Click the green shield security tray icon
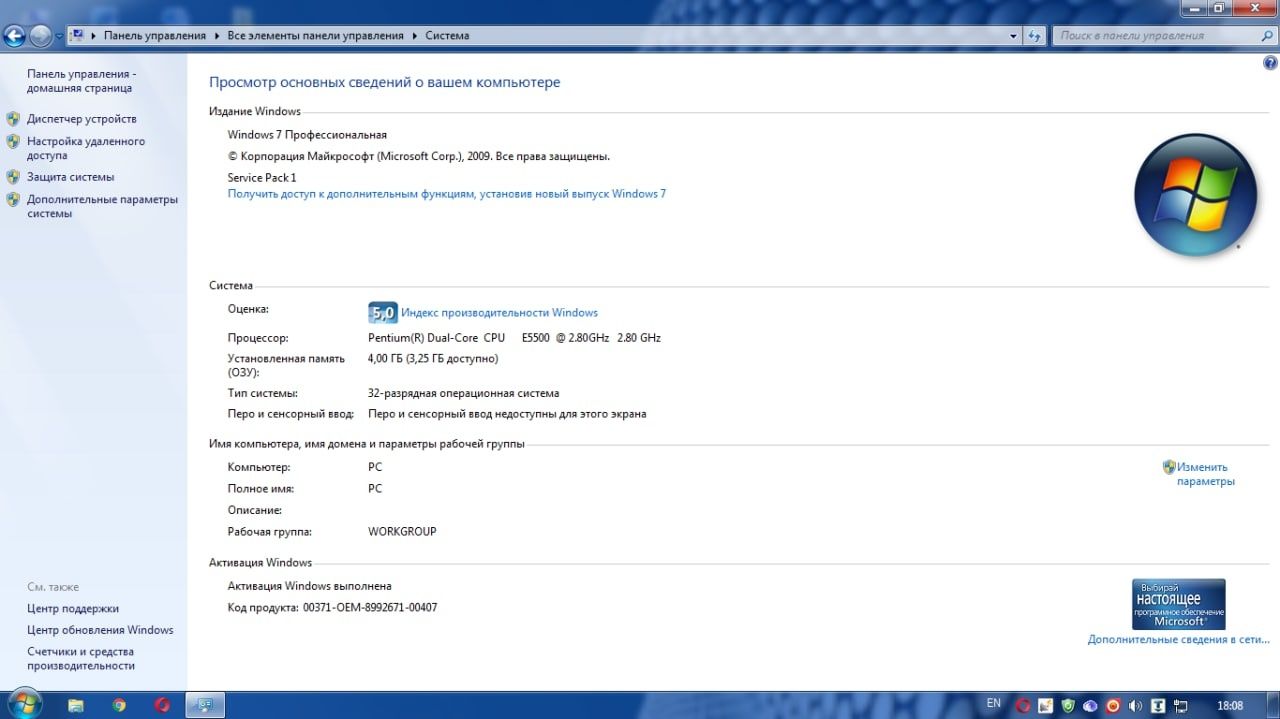 [1068, 705]
